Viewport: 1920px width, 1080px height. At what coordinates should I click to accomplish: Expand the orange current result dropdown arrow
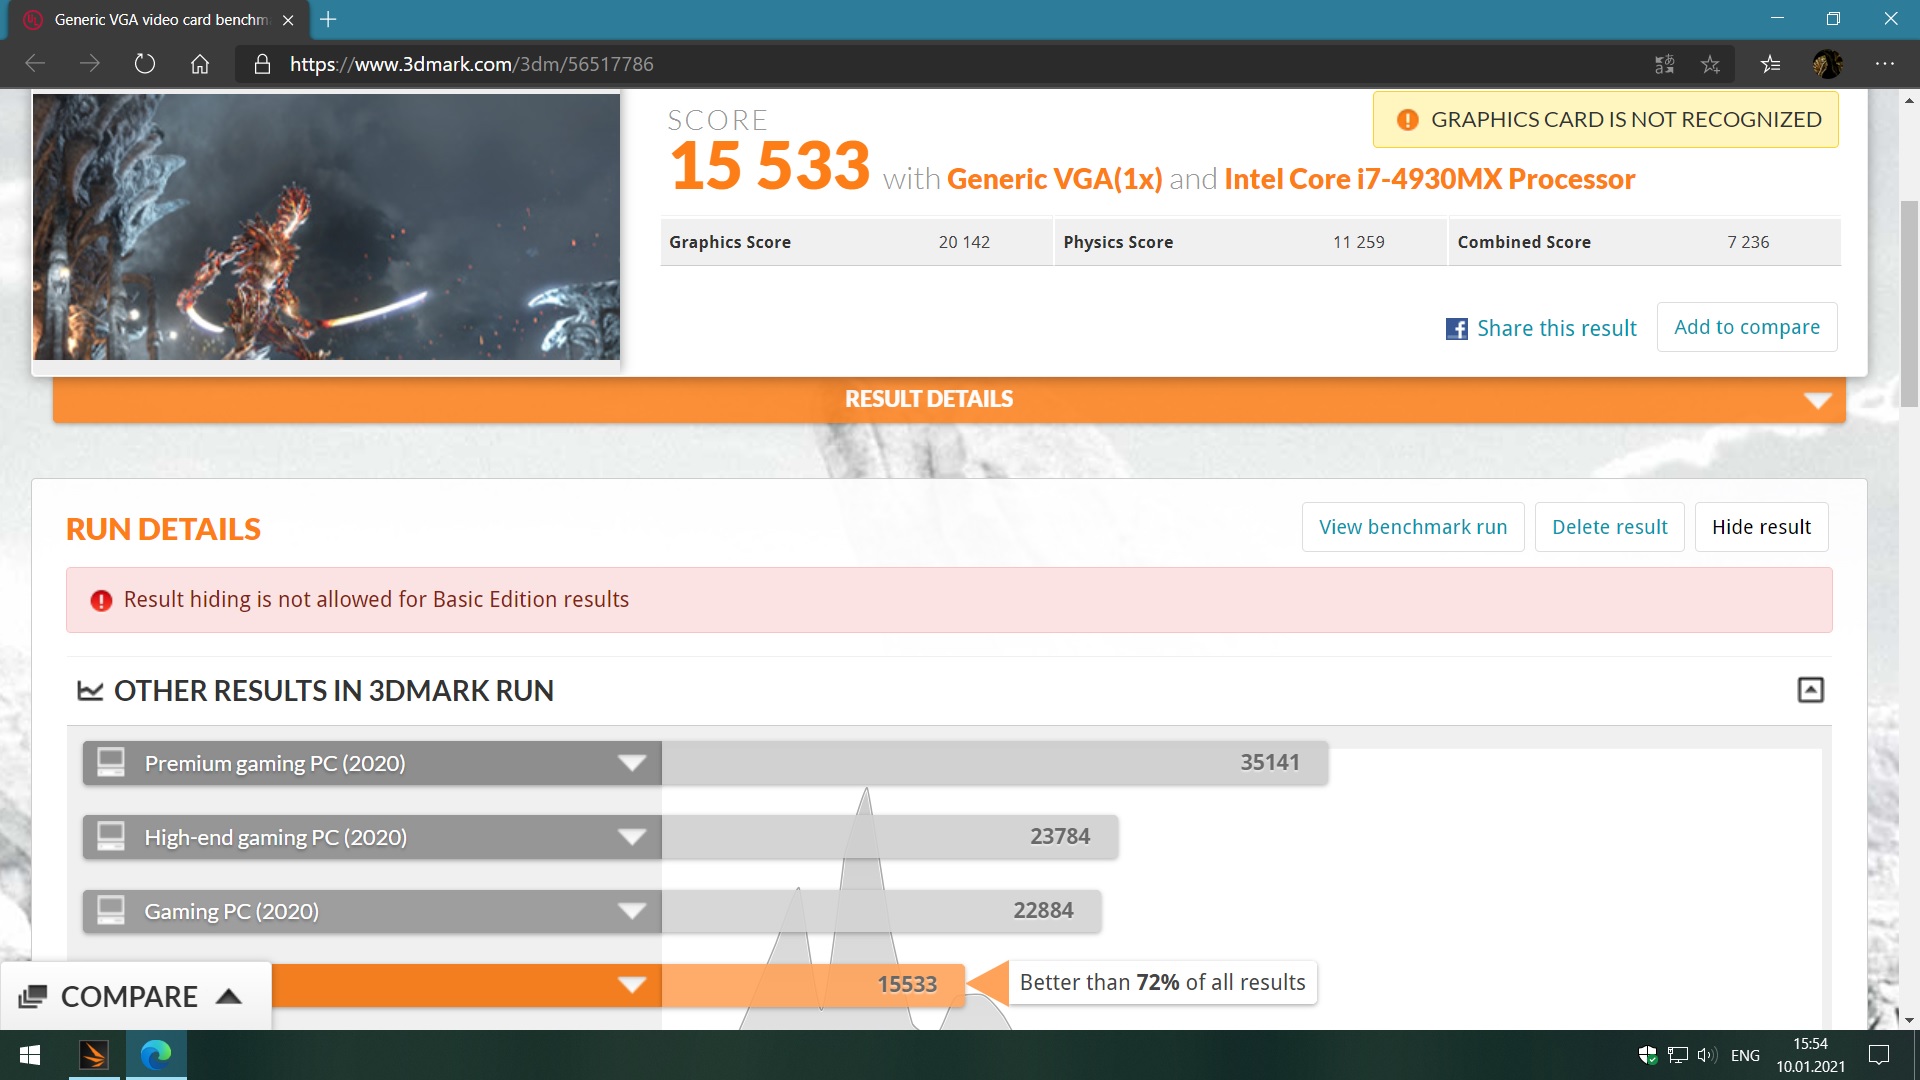(x=631, y=985)
